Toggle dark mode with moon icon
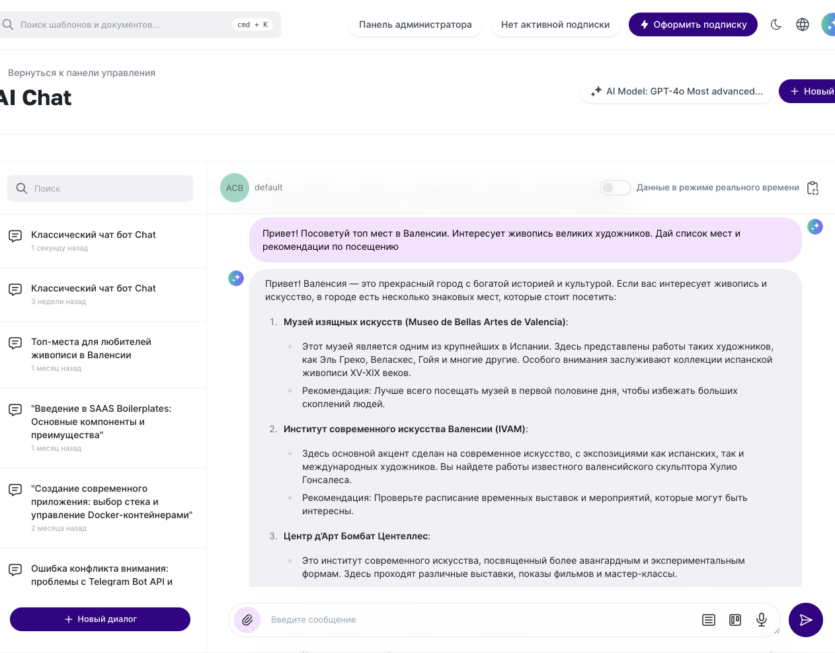This screenshot has height=653, width=835. tap(776, 24)
